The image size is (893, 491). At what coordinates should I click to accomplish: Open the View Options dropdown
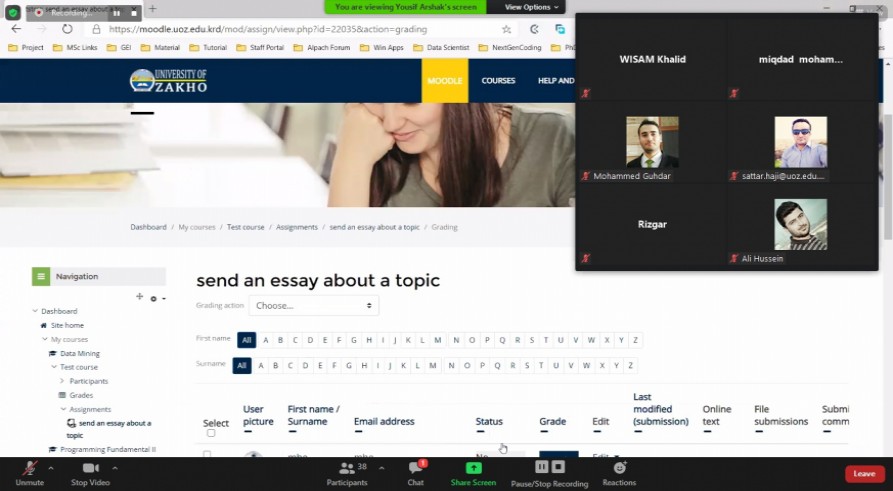[528, 7]
